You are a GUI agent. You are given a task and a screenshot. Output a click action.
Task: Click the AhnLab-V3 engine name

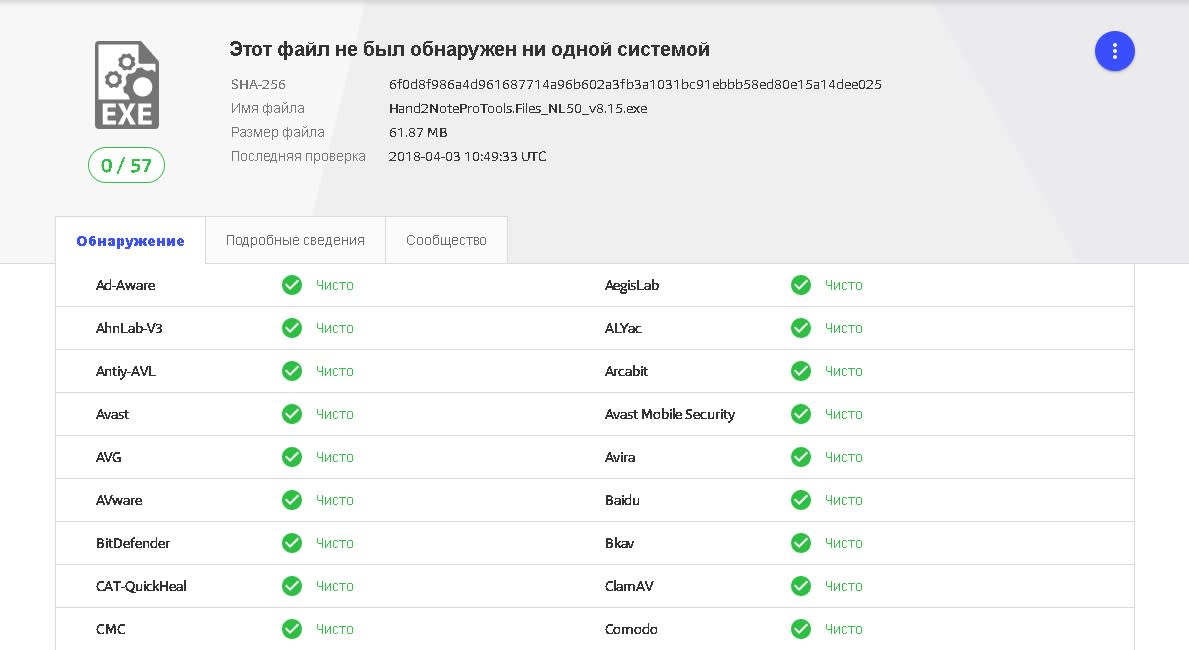point(129,328)
